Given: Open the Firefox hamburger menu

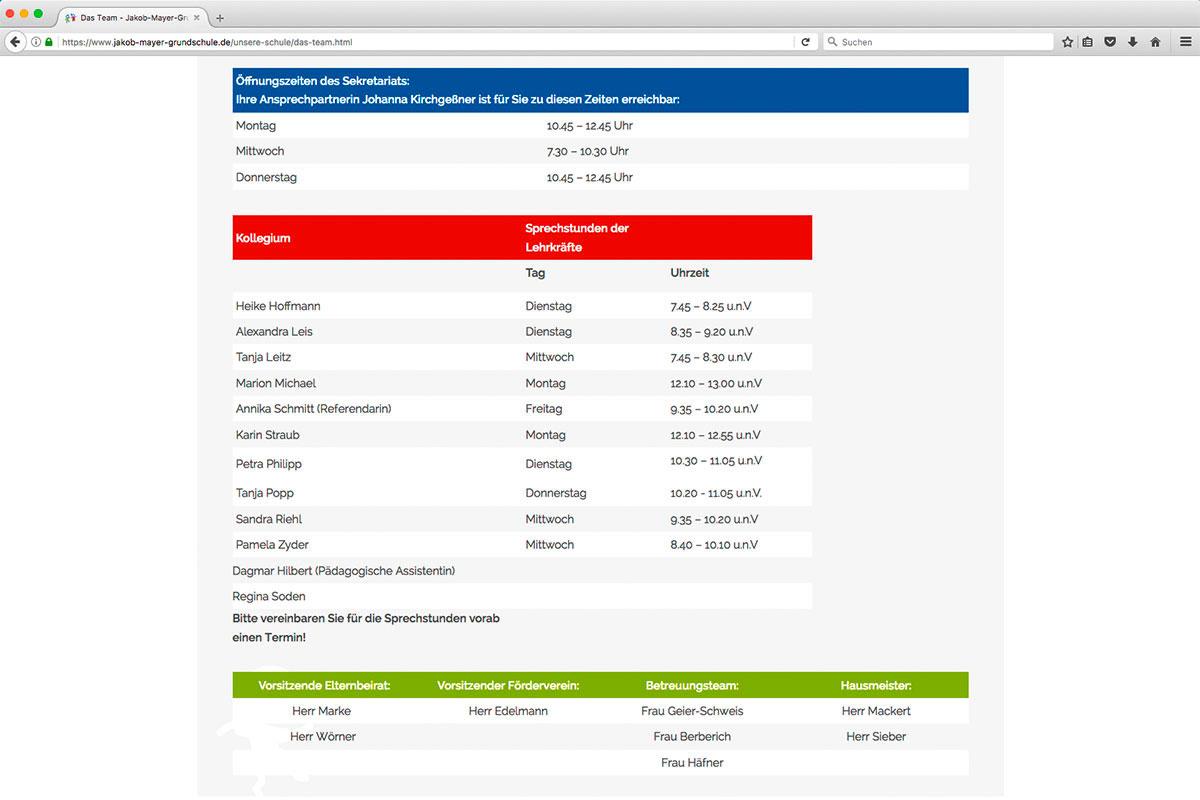Looking at the screenshot, I should [1185, 42].
